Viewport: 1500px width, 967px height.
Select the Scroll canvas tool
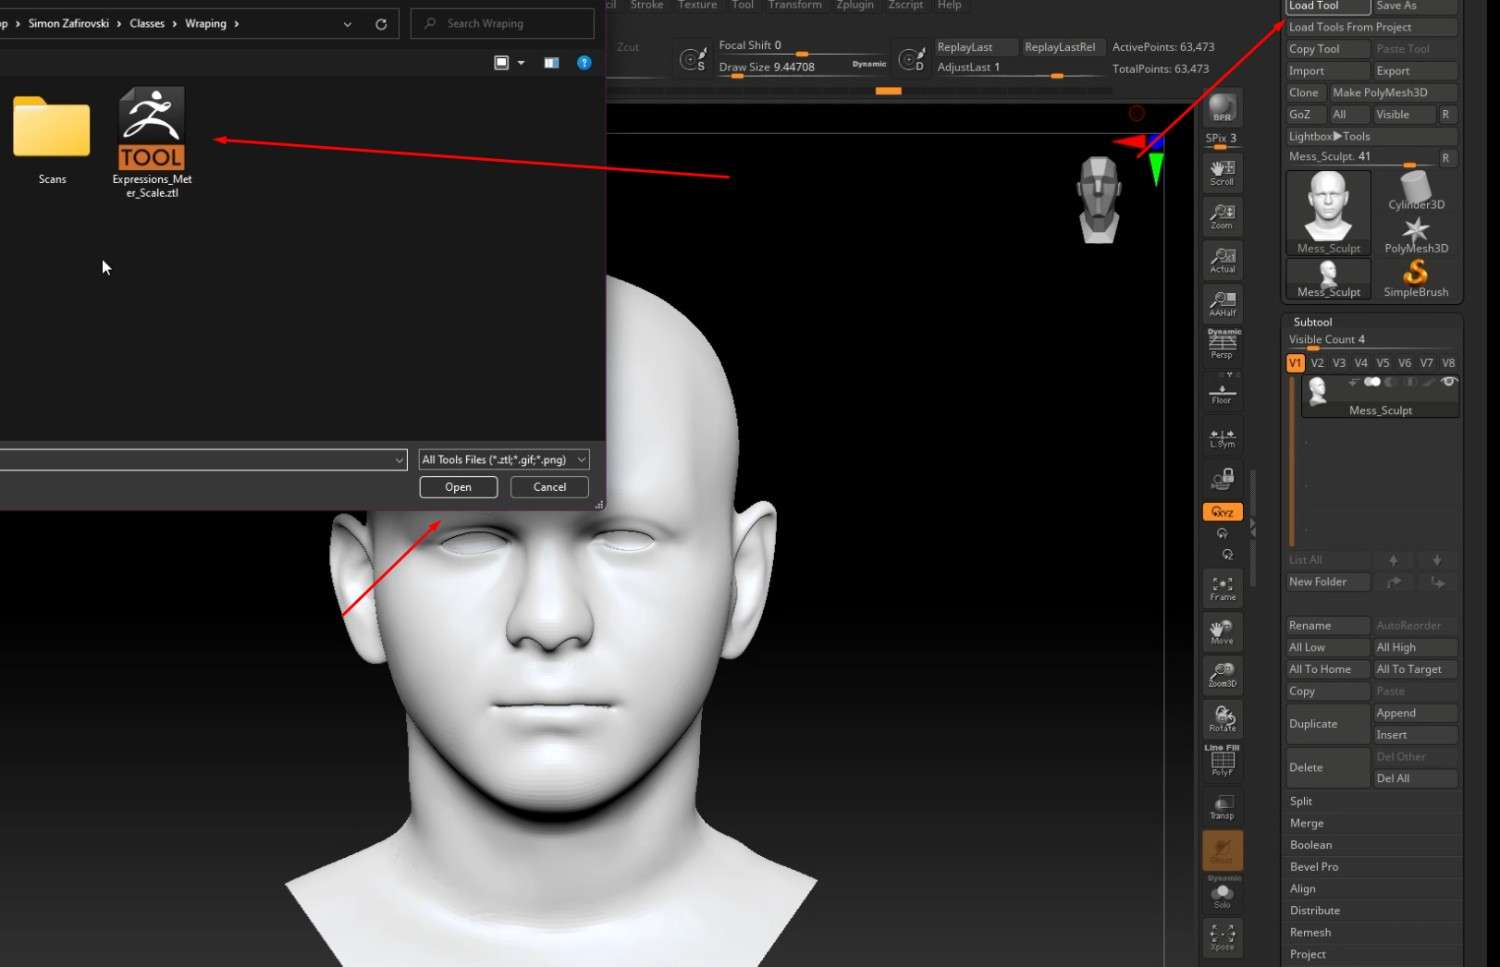click(1222, 172)
